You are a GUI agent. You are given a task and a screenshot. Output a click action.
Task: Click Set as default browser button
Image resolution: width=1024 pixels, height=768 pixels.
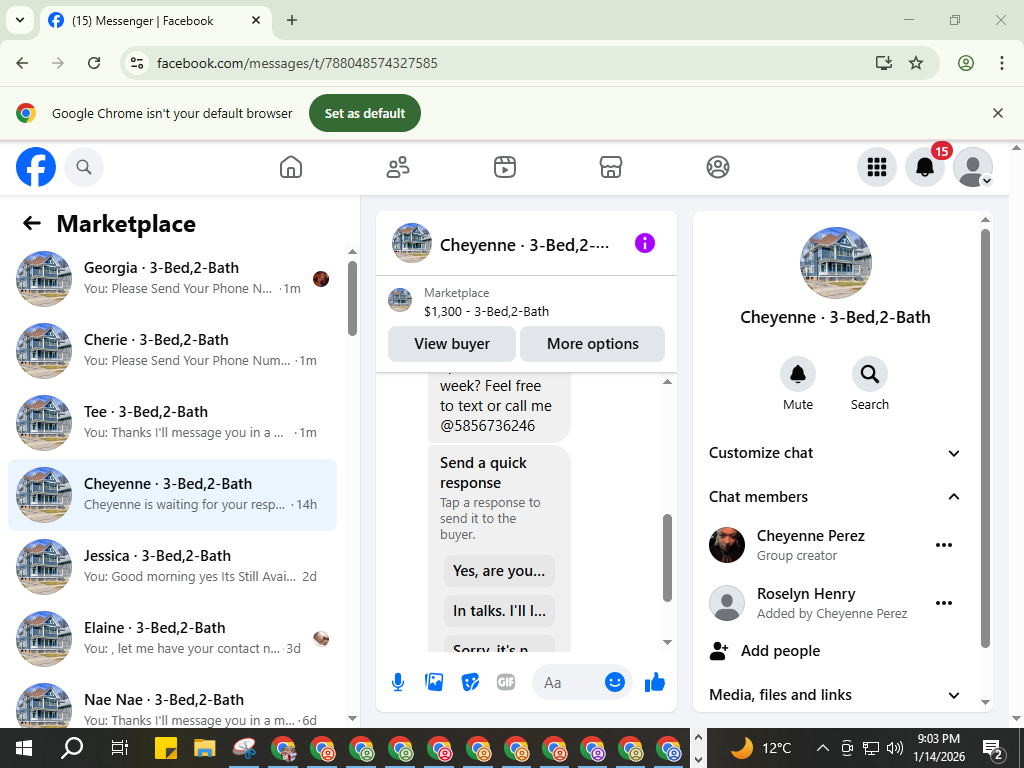pyautogui.click(x=365, y=113)
